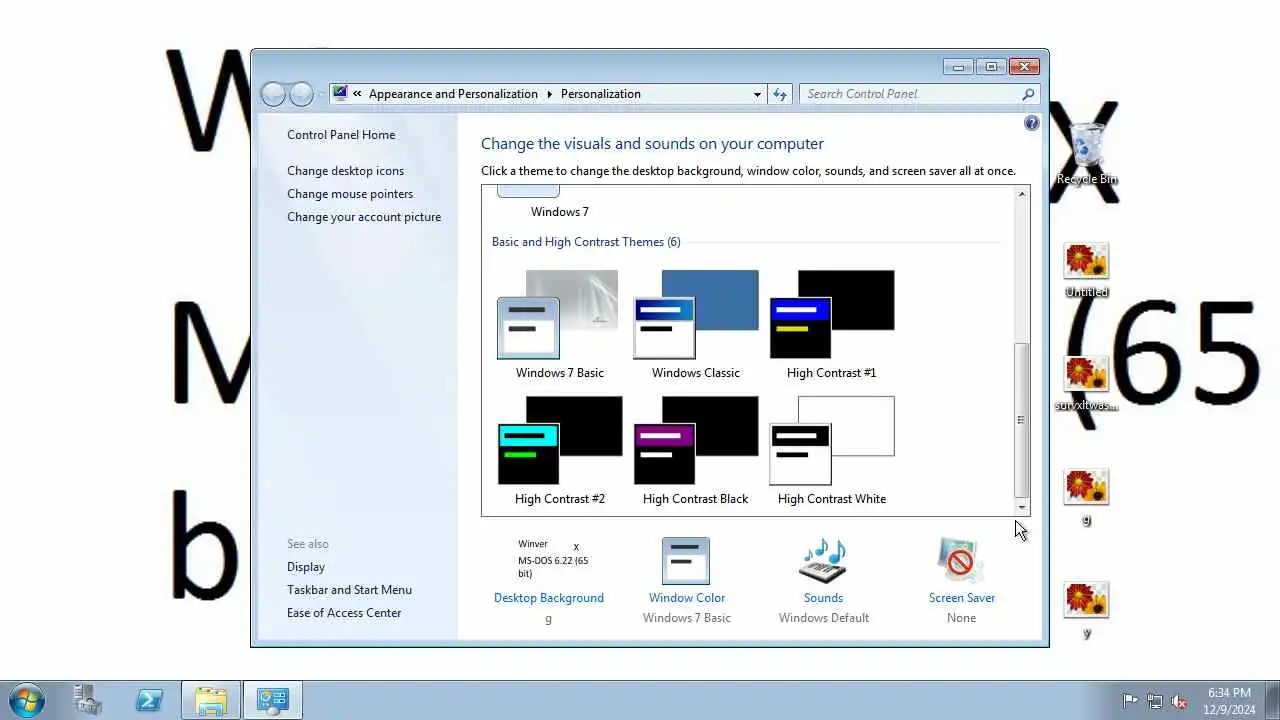The image size is (1280, 720).
Task: Click the Control Panel taskbar button
Action: [x=272, y=700]
